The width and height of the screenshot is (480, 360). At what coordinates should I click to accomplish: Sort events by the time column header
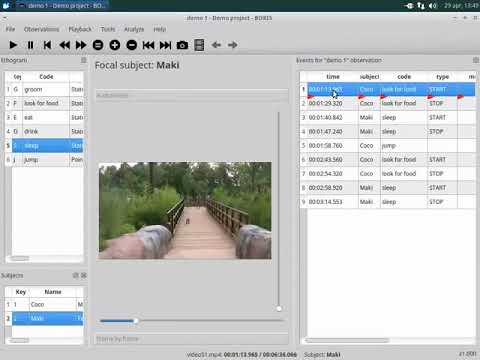(333, 77)
